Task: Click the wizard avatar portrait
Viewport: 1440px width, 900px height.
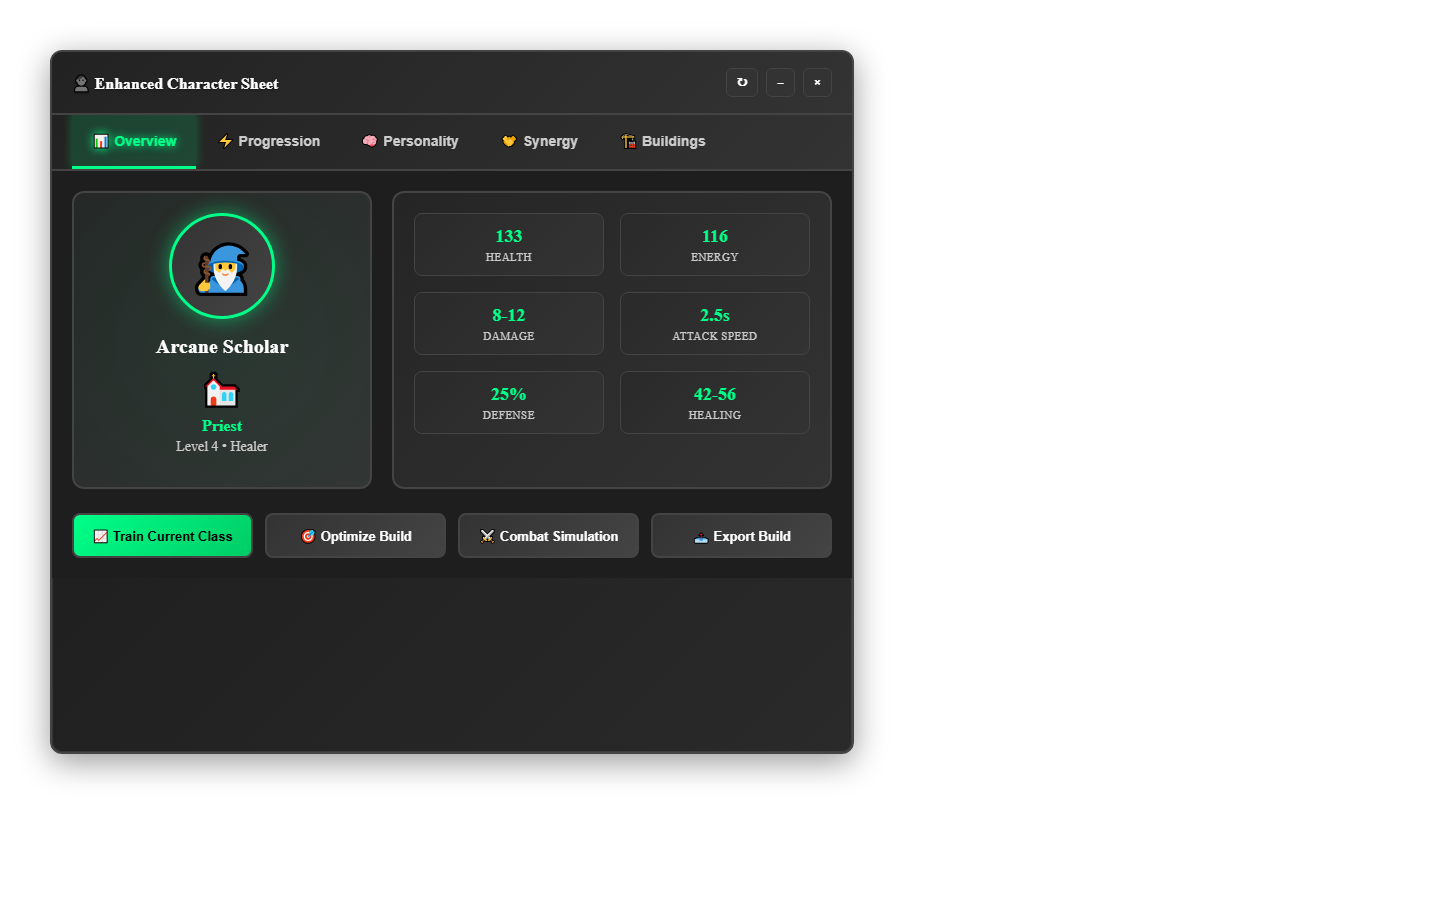Action: point(222,266)
